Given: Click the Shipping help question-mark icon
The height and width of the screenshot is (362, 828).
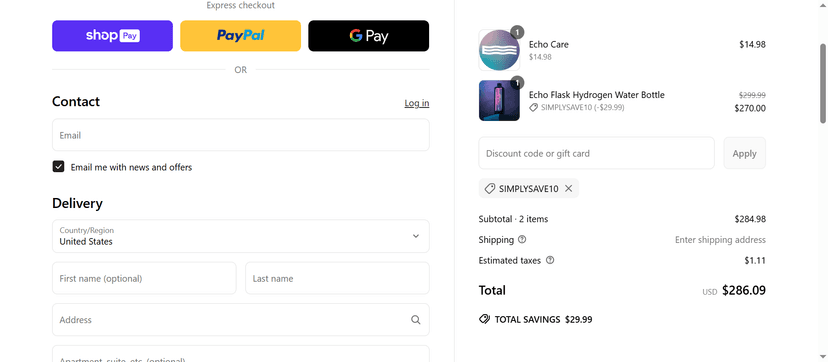Looking at the screenshot, I should pos(522,240).
